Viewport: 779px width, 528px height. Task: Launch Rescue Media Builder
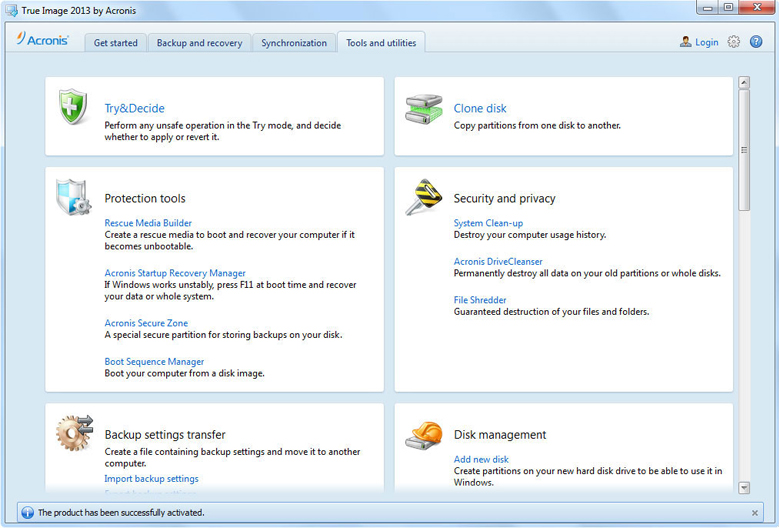click(148, 223)
